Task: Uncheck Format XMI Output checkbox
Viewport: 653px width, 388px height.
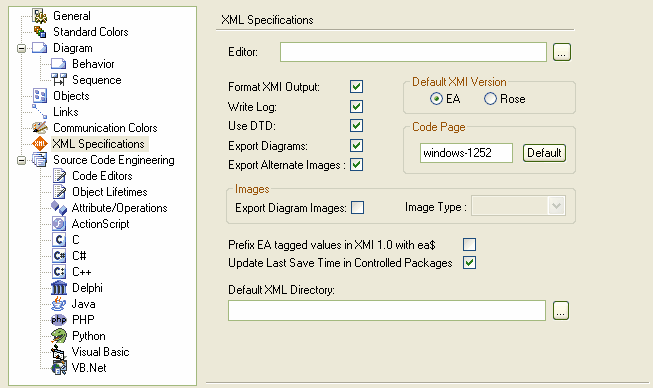Action: [356, 87]
